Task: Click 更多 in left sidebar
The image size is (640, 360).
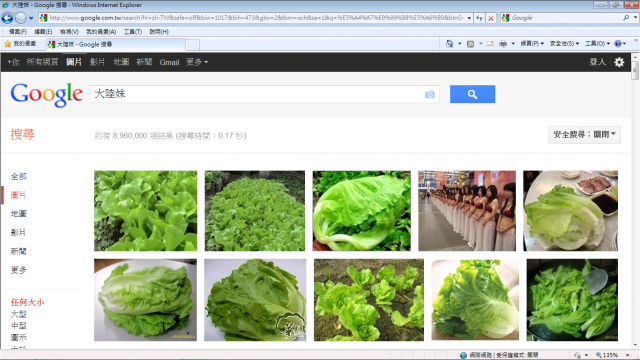Action: click(18, 270)
